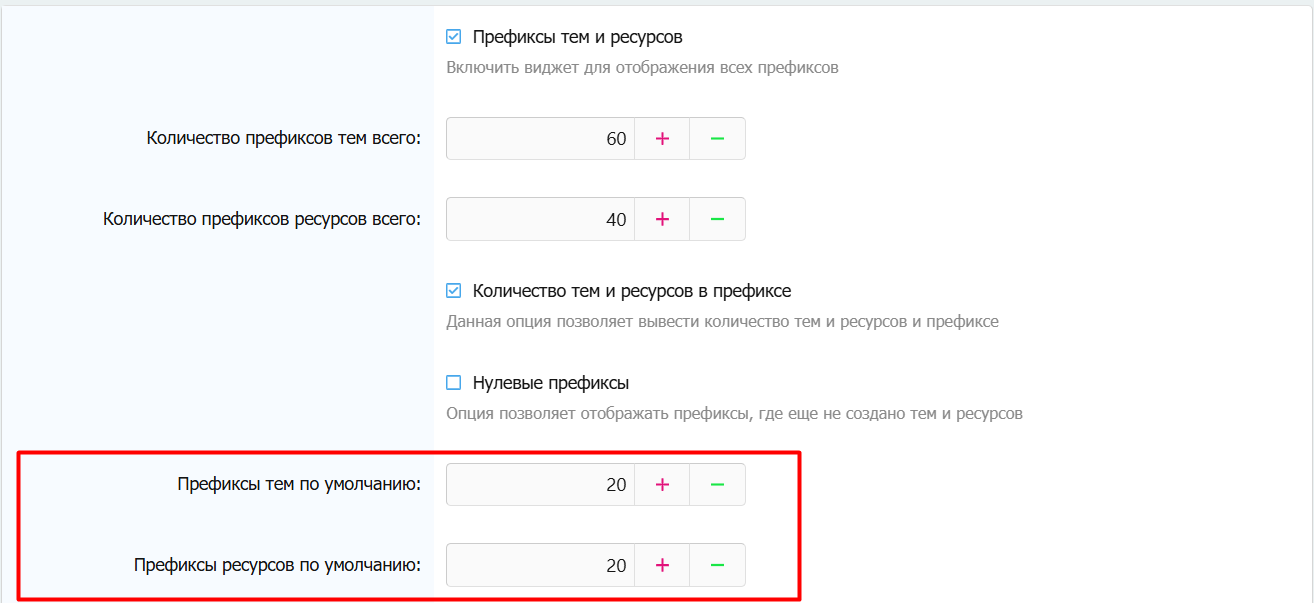
Task: Click the 'Префиксы тем по умолчанию' input field
Action: 540,485
